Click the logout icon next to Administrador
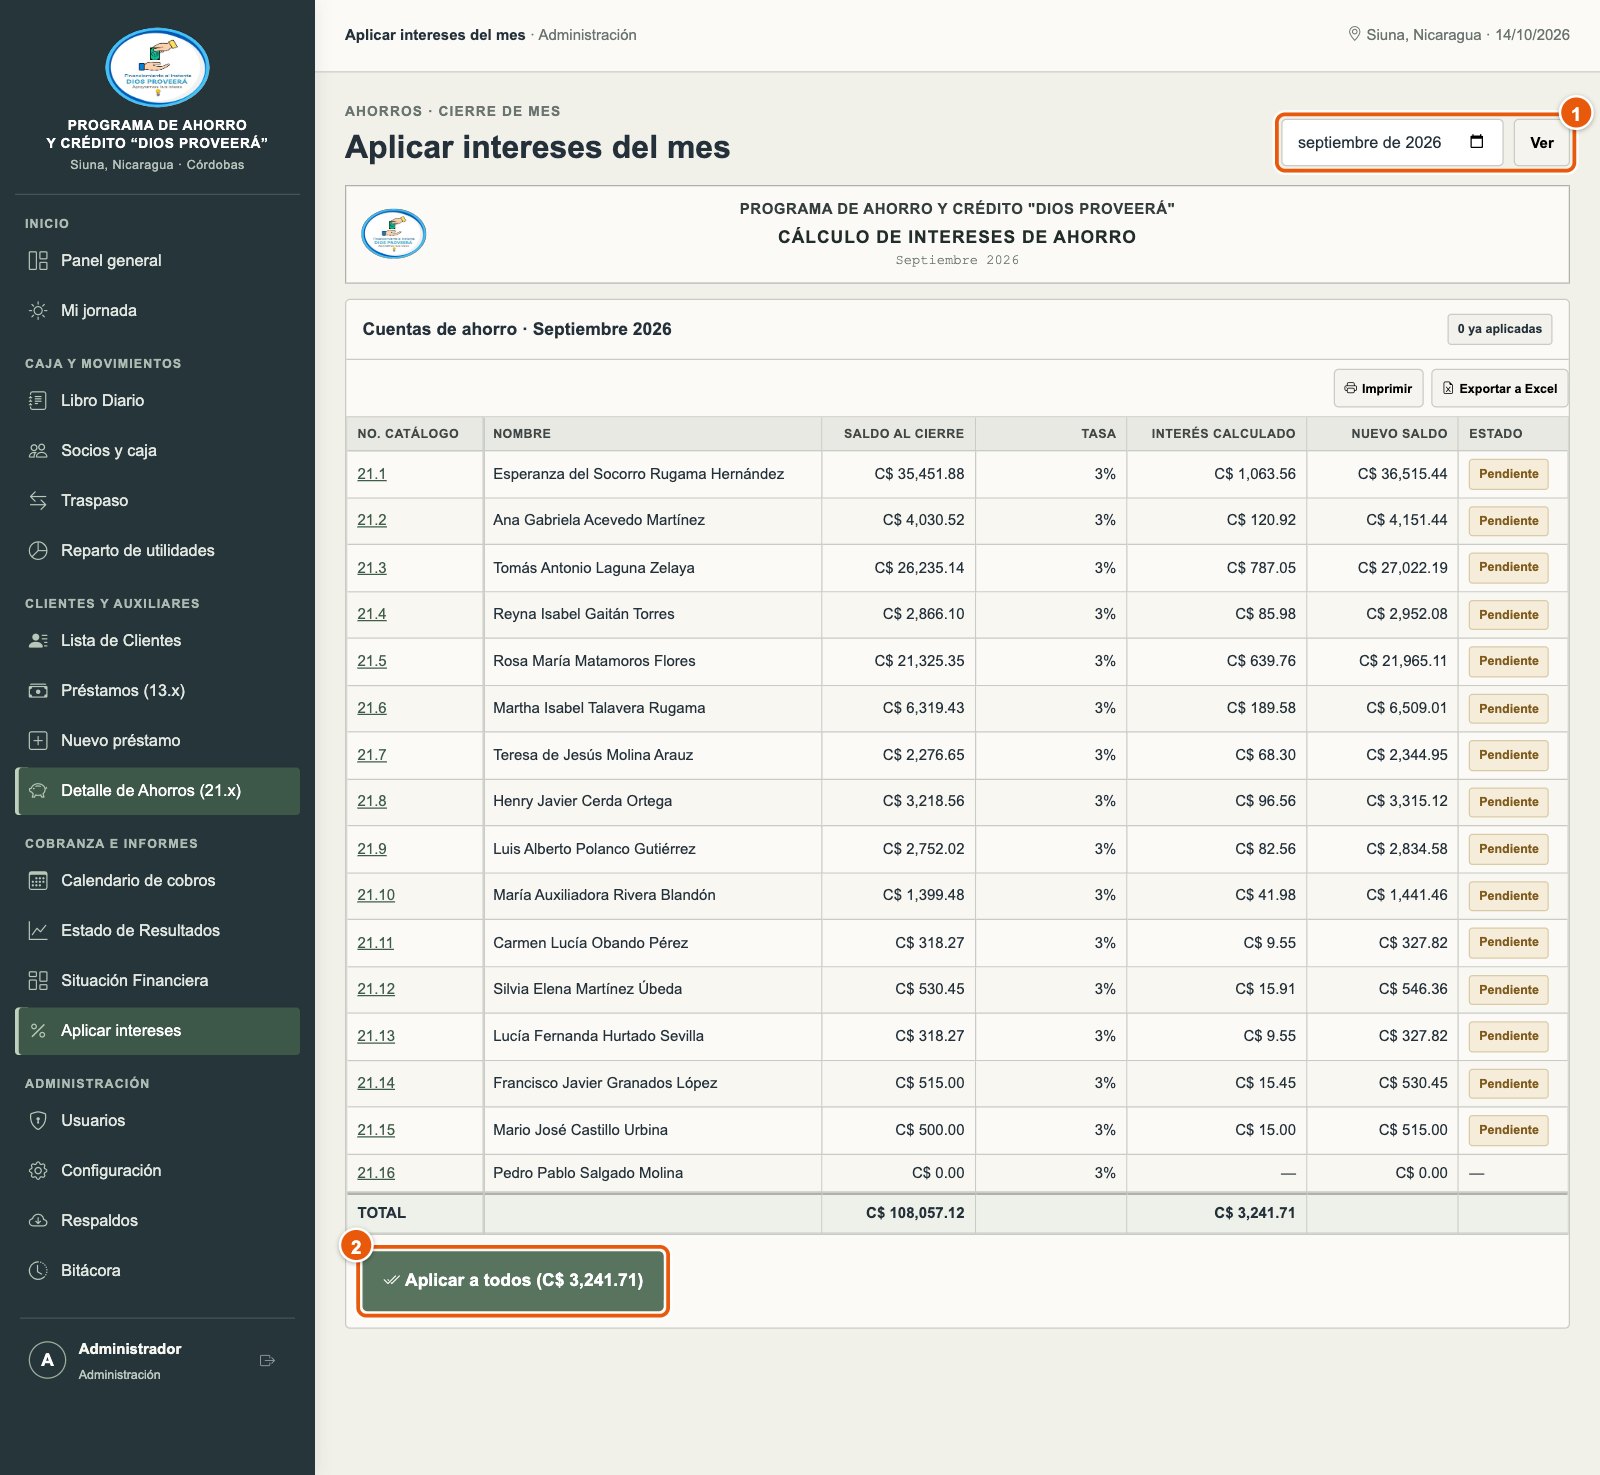This screenshot has height=1475, width=1600. click(x=267, y=1361)
